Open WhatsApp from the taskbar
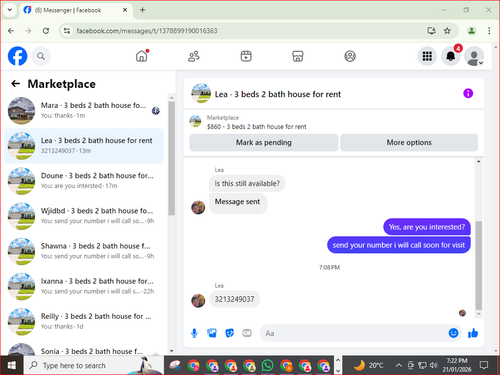Image resolution: width=500 pixels, height=375 pixels. 268,365
